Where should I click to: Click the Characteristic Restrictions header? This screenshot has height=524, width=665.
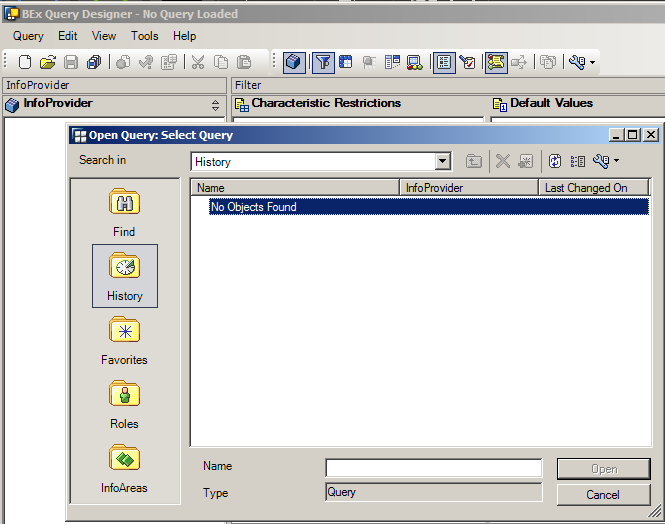tap(326, 103)
